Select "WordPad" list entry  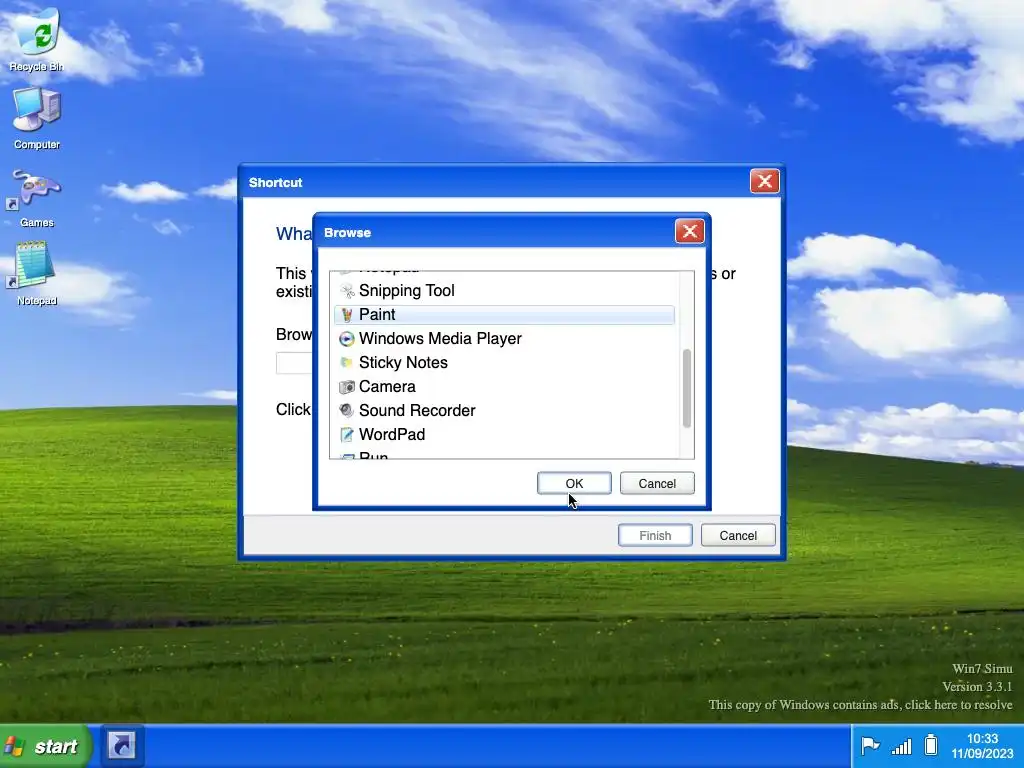504,434
